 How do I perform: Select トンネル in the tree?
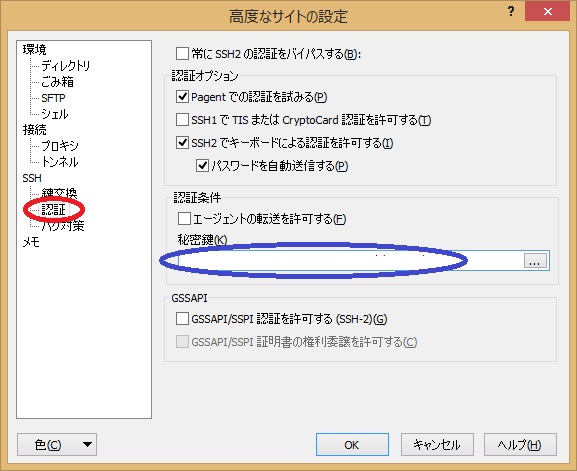tap(60, 162)
